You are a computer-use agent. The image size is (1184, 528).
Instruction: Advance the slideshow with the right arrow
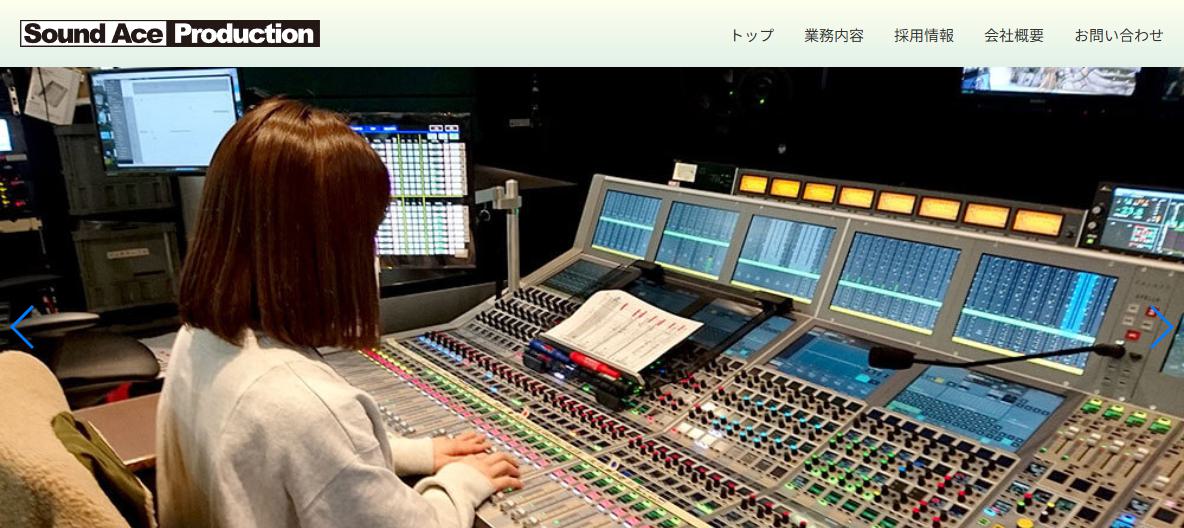click(x=1161, y=326)
